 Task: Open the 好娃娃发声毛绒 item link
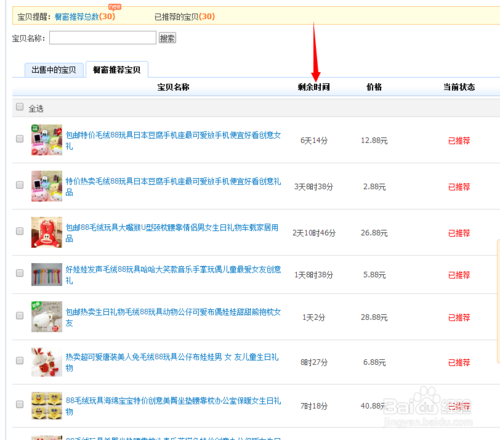[x=173, y=275]
